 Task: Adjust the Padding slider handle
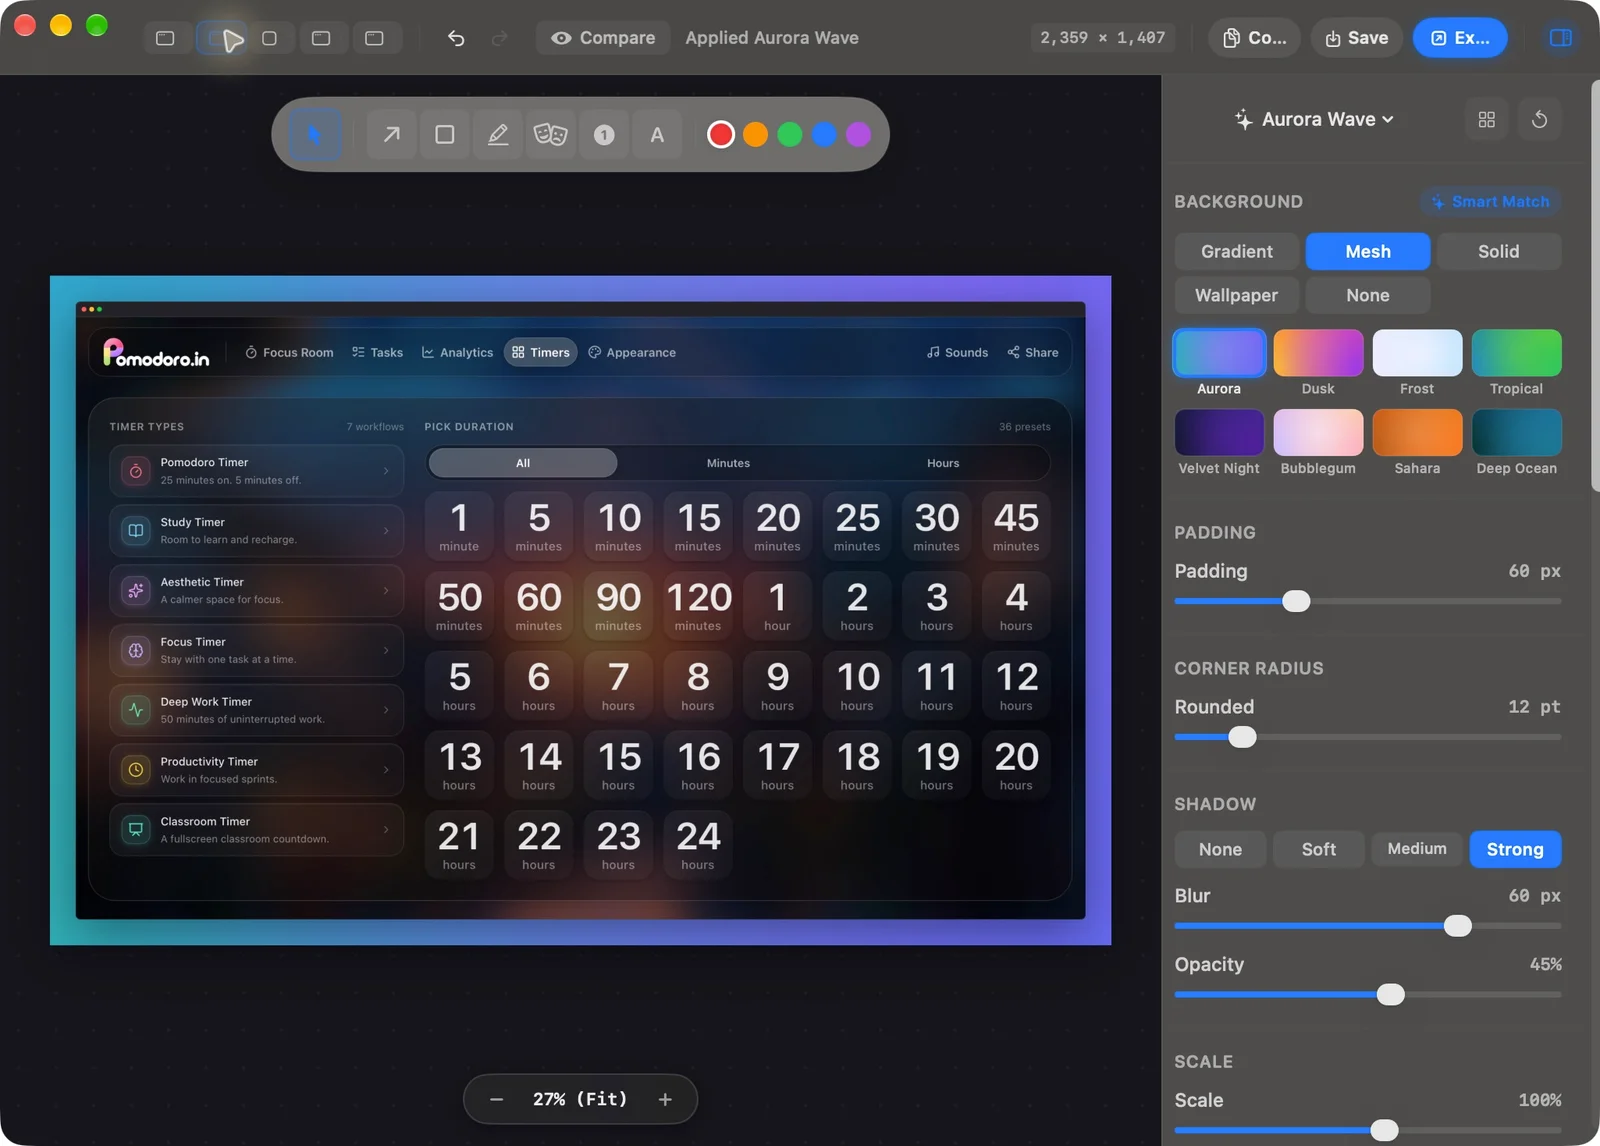1296,601
